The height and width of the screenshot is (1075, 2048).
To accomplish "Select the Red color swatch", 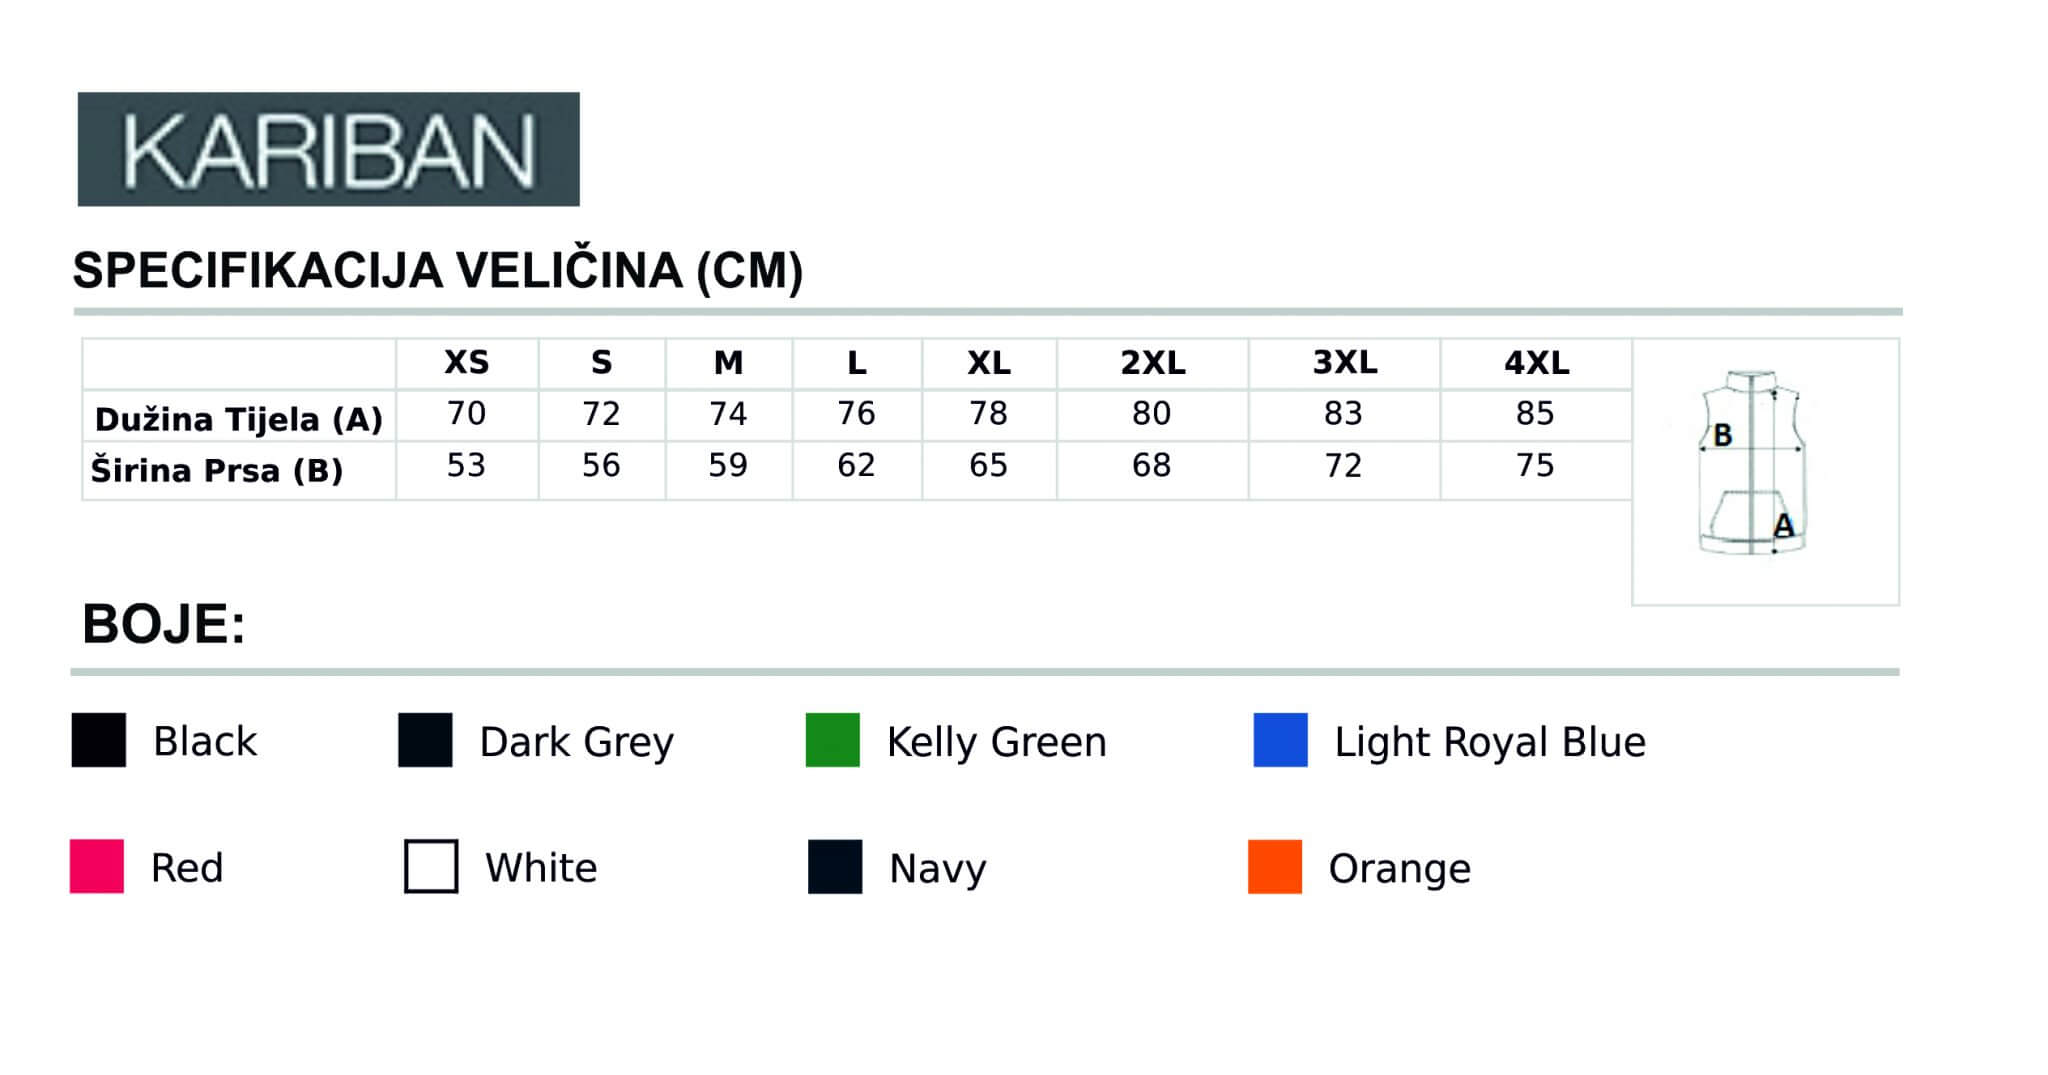I will 97,866.
